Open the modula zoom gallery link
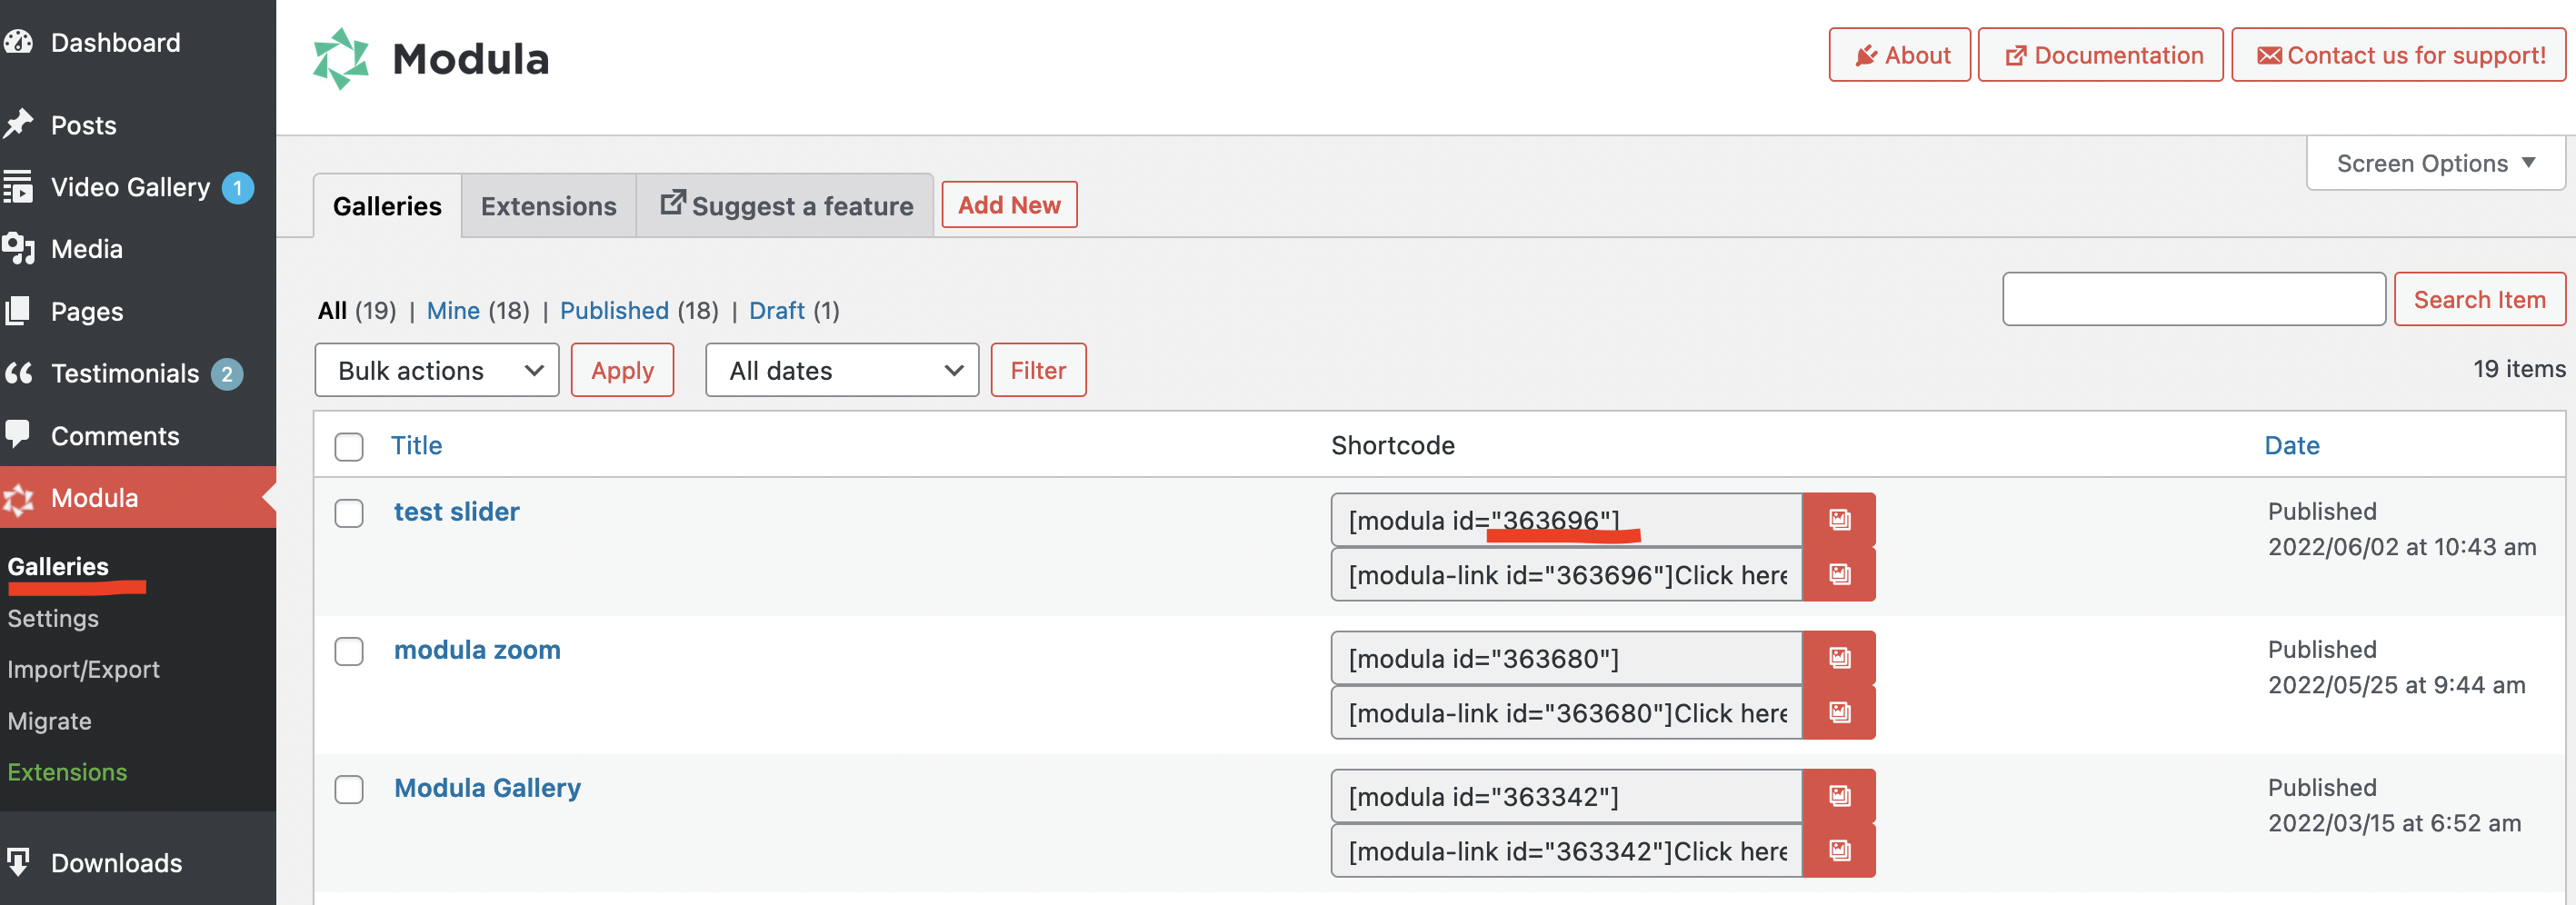Screen dimensions: 2576x905 tap(477, 650)
